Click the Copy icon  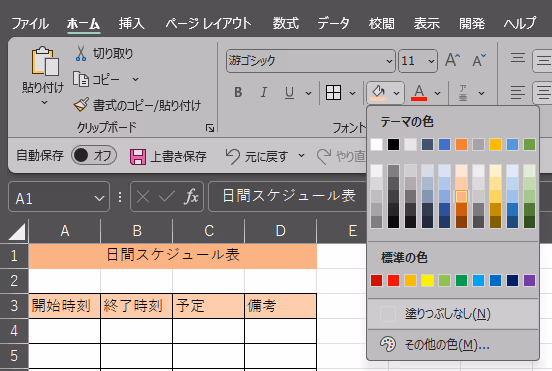[x=81, y=79]
